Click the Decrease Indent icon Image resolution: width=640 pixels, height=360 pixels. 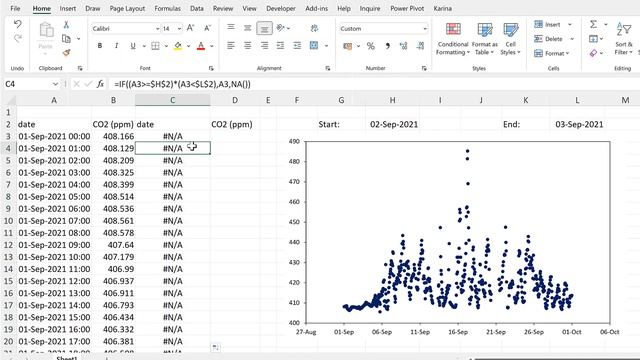280,46
